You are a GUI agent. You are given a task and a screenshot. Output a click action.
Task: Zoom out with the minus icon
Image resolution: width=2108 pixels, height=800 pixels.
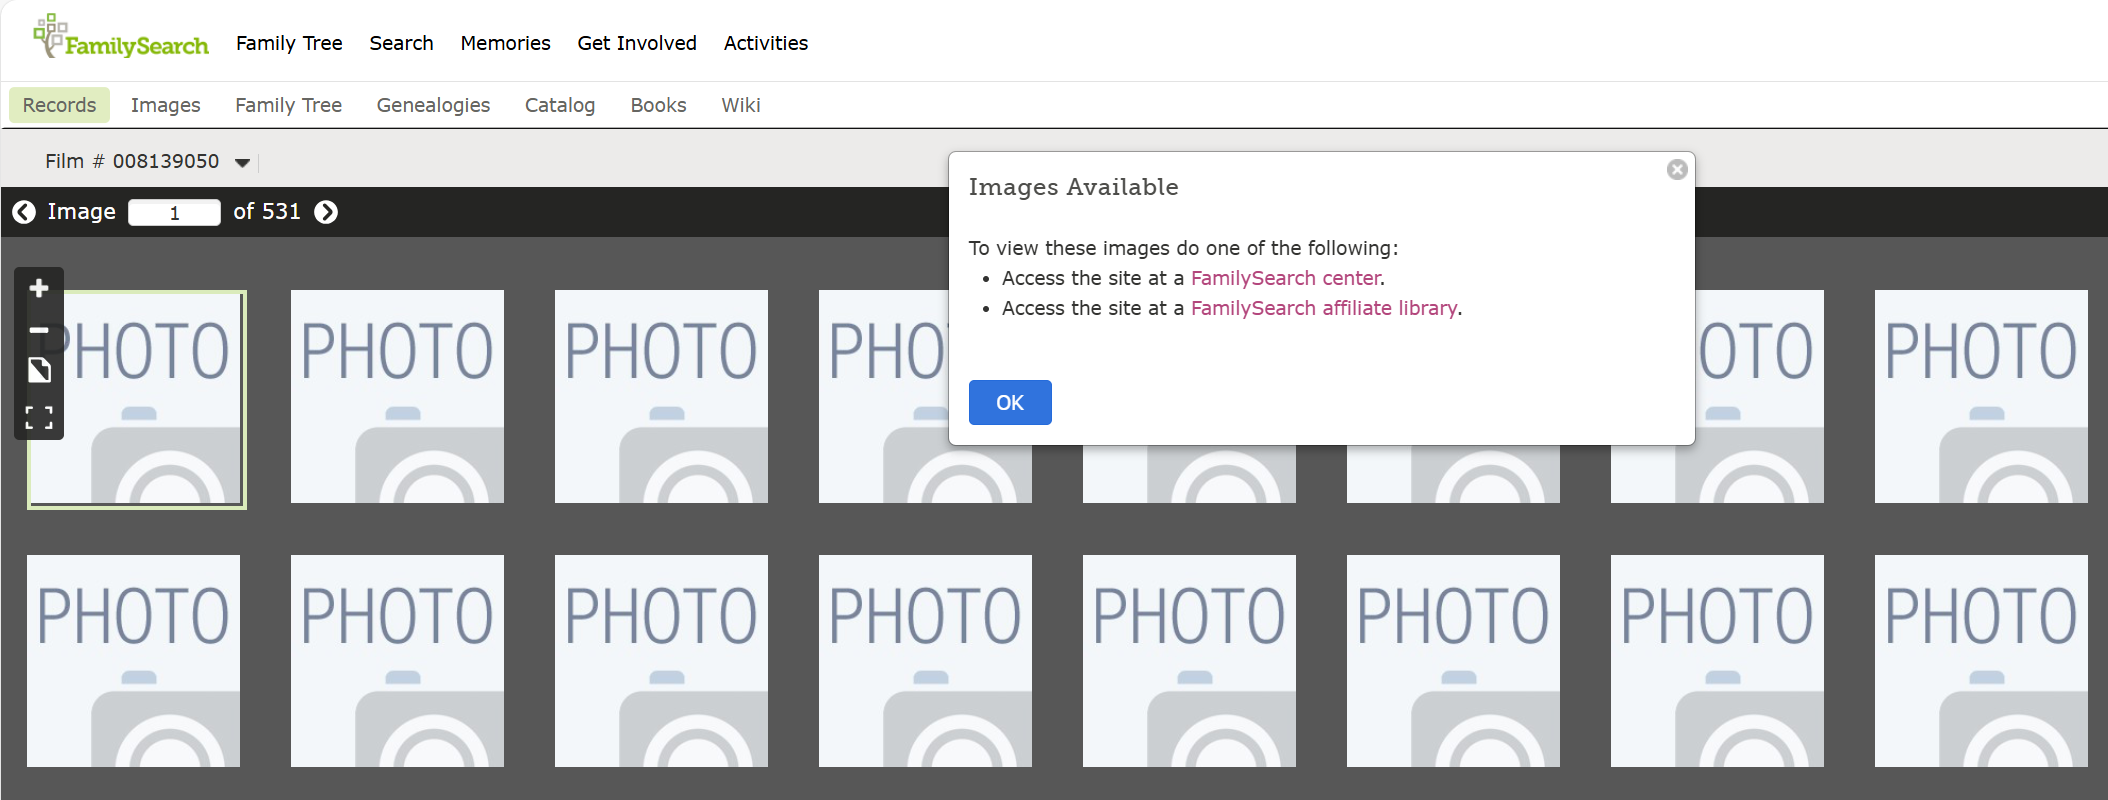39,330
